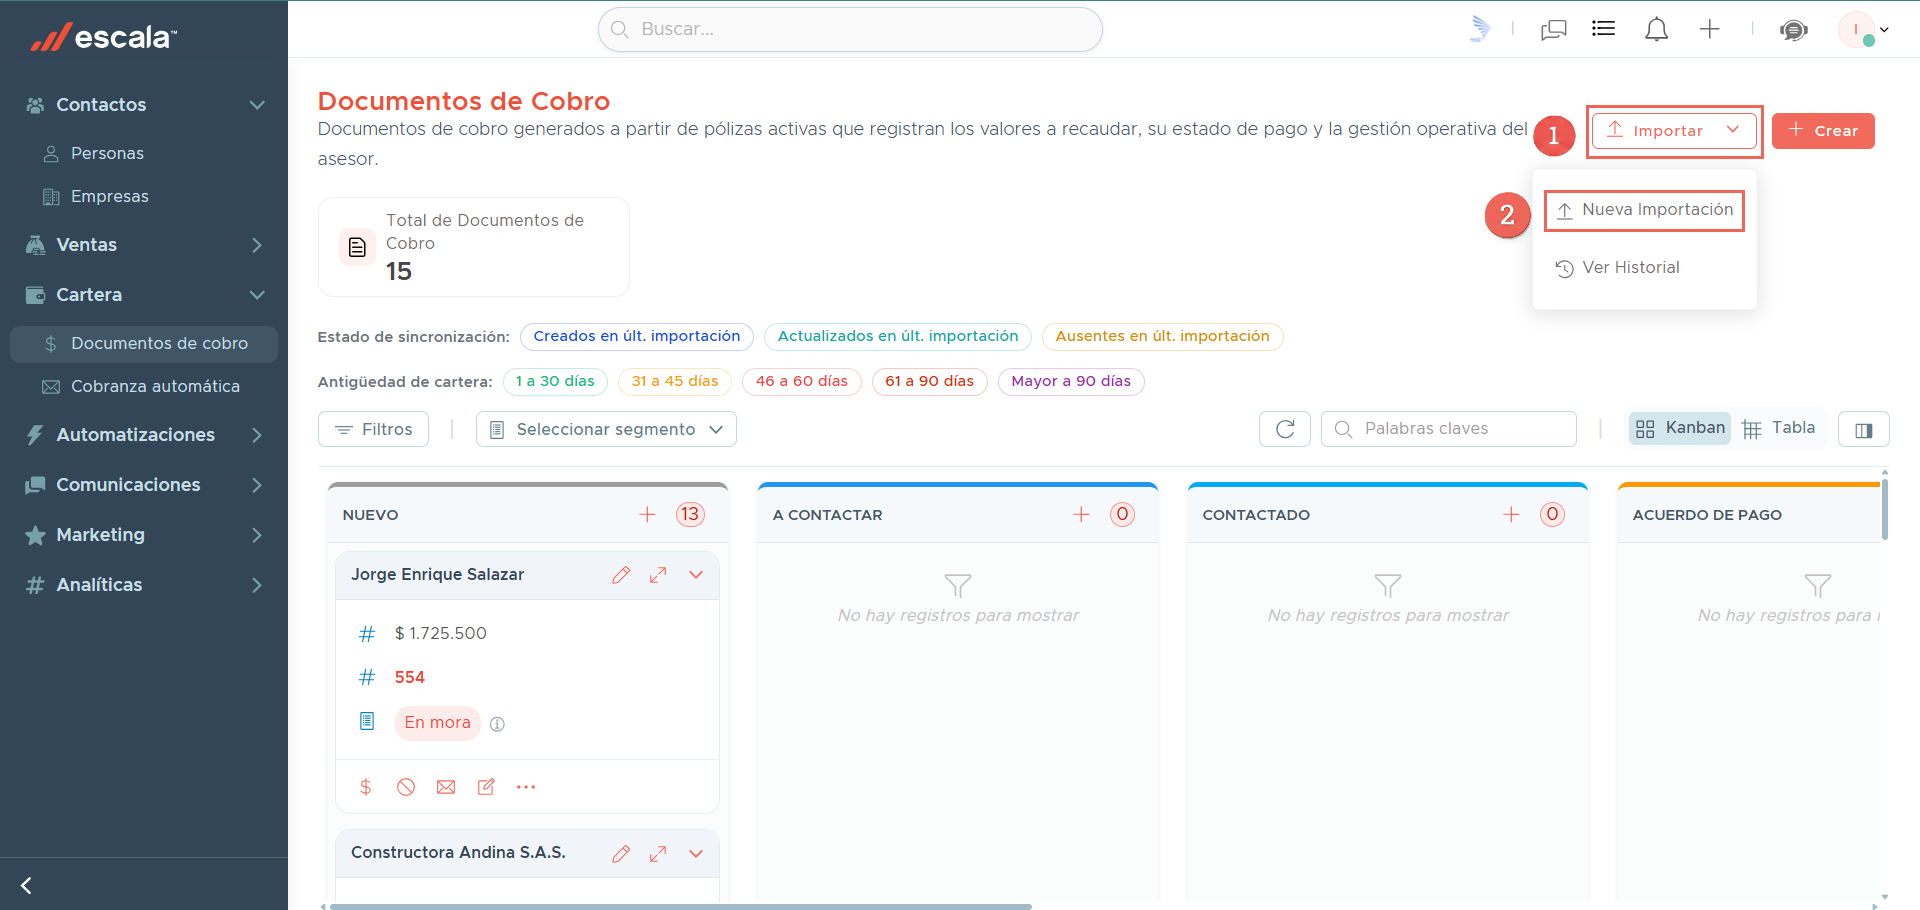Screen dimensions: 1920x910
Task: Add a document in the NUEVO column
Action: click(647, 514)
